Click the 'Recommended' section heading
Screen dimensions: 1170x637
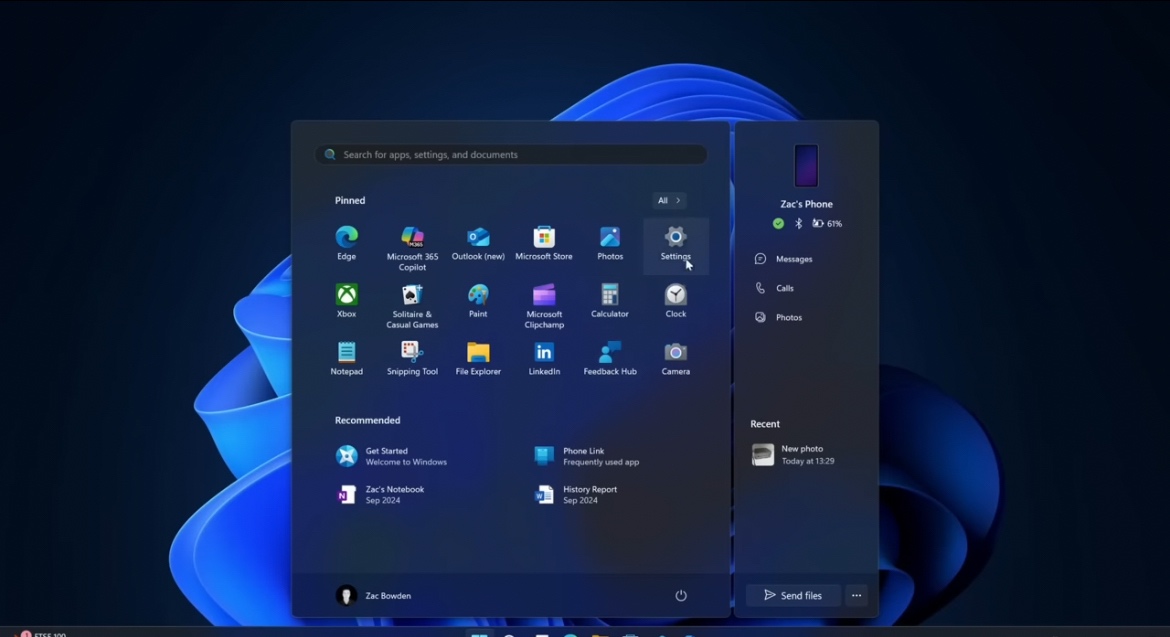367,421
